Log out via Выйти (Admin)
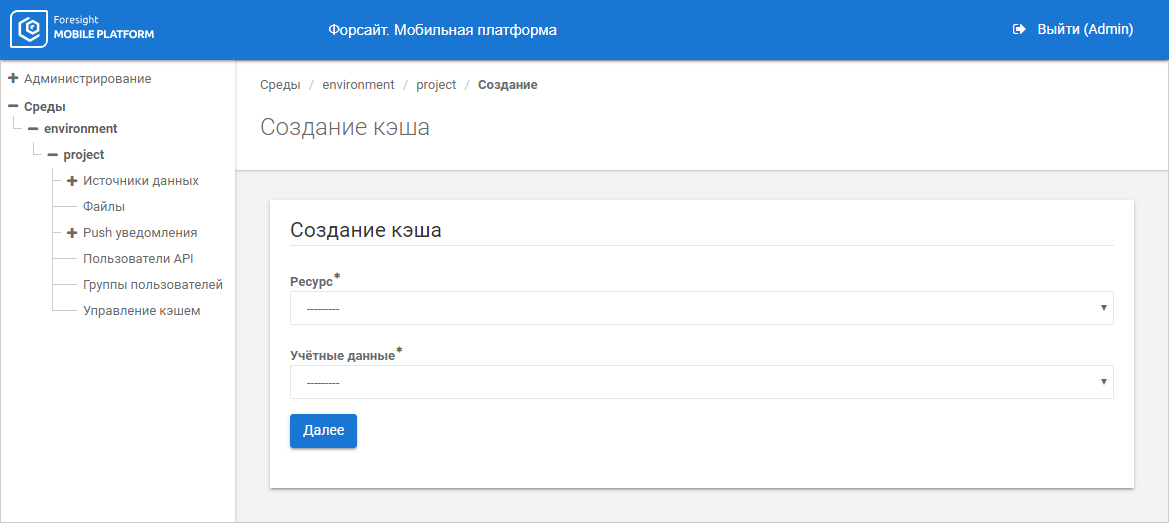This screenshot has width=1169, height=523. click(x=1084, y=30)
